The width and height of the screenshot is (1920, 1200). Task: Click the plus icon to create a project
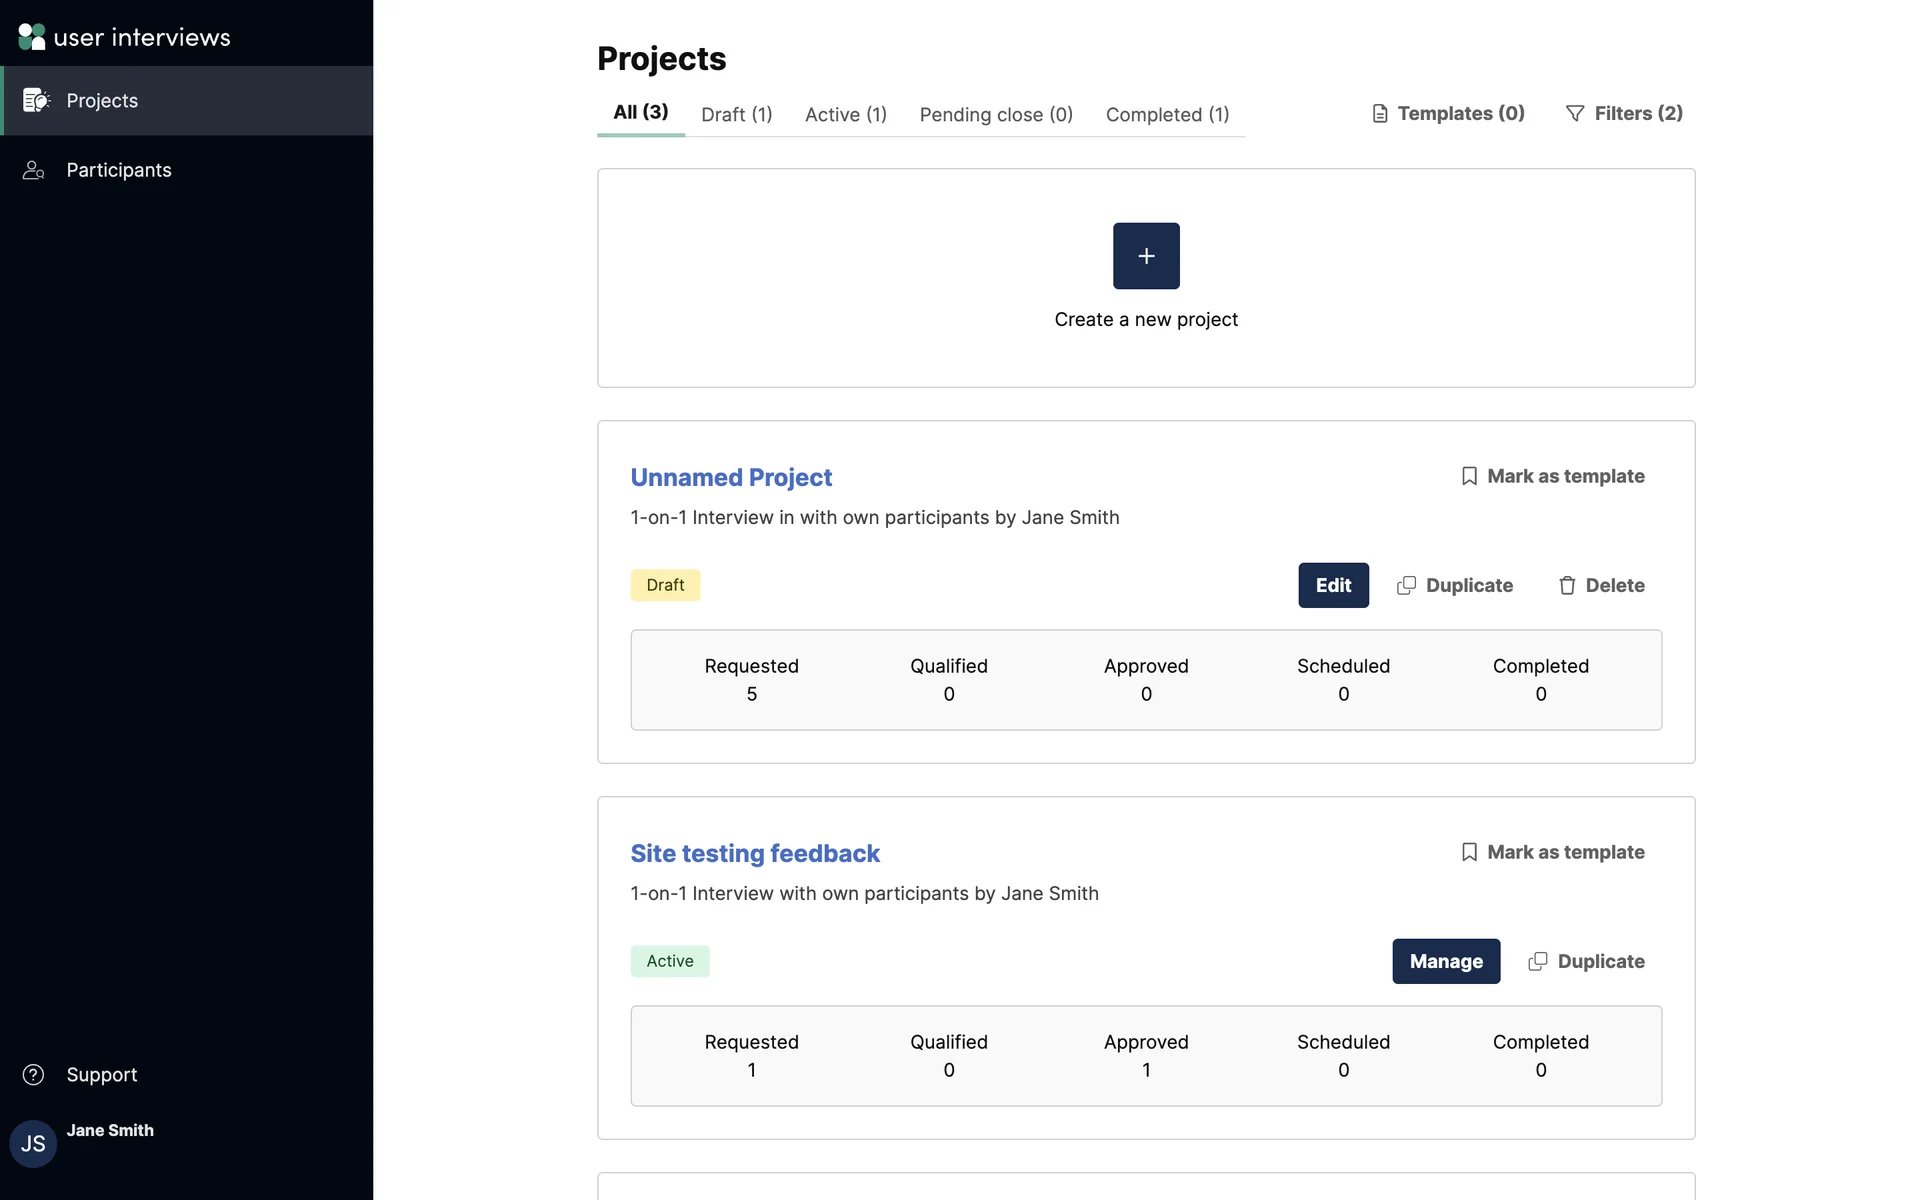(1146, 256)
